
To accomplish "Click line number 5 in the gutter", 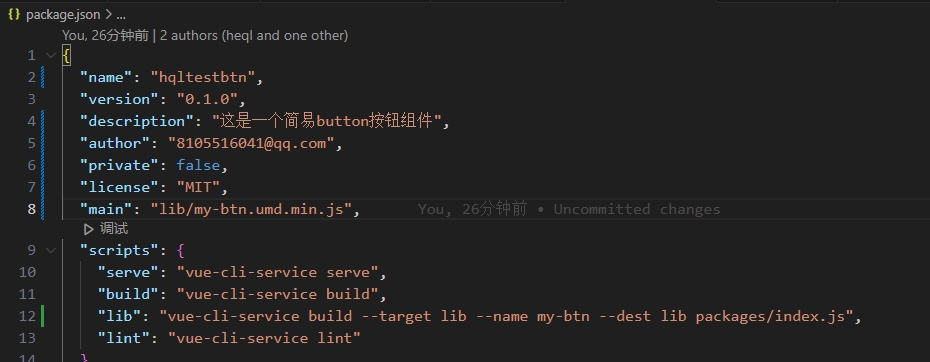I will (31, 143).
